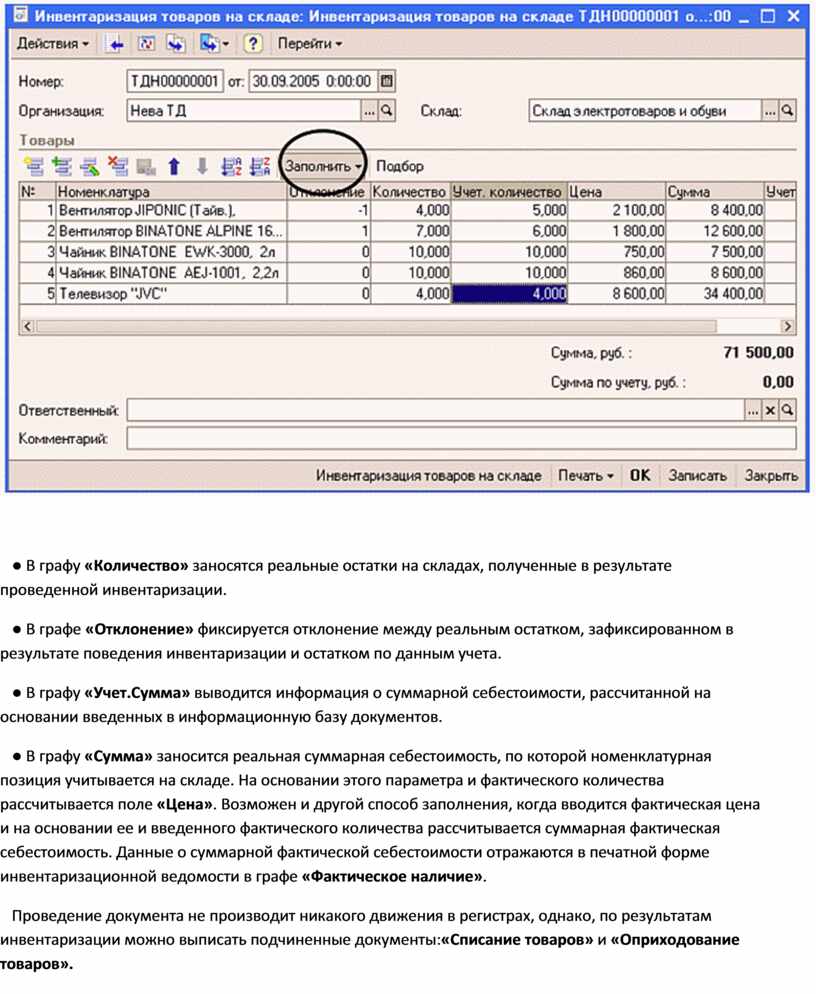Select the row Чайник BINATONE AEJ-1001, 2,2л

pyautogui.click(x=407, y=273)
